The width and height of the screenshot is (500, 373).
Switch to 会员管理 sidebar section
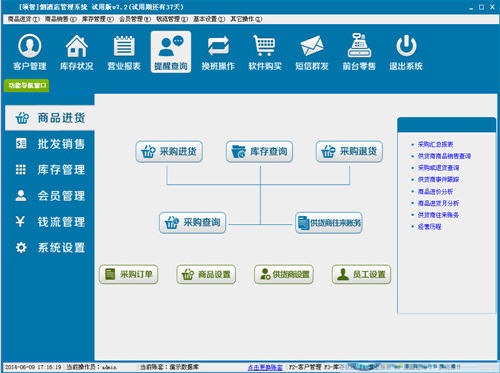pyautogui.click(x=50, y=196)
